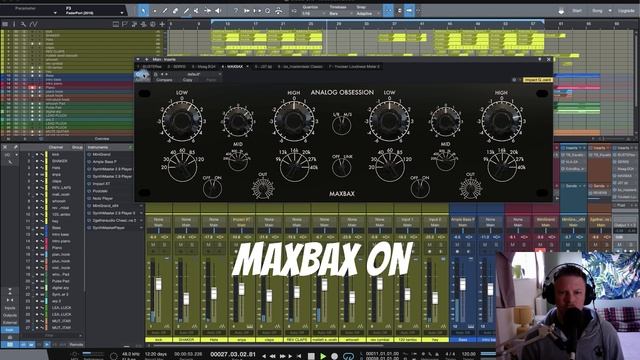Flip the right channel OFF/ON switch

420,189
